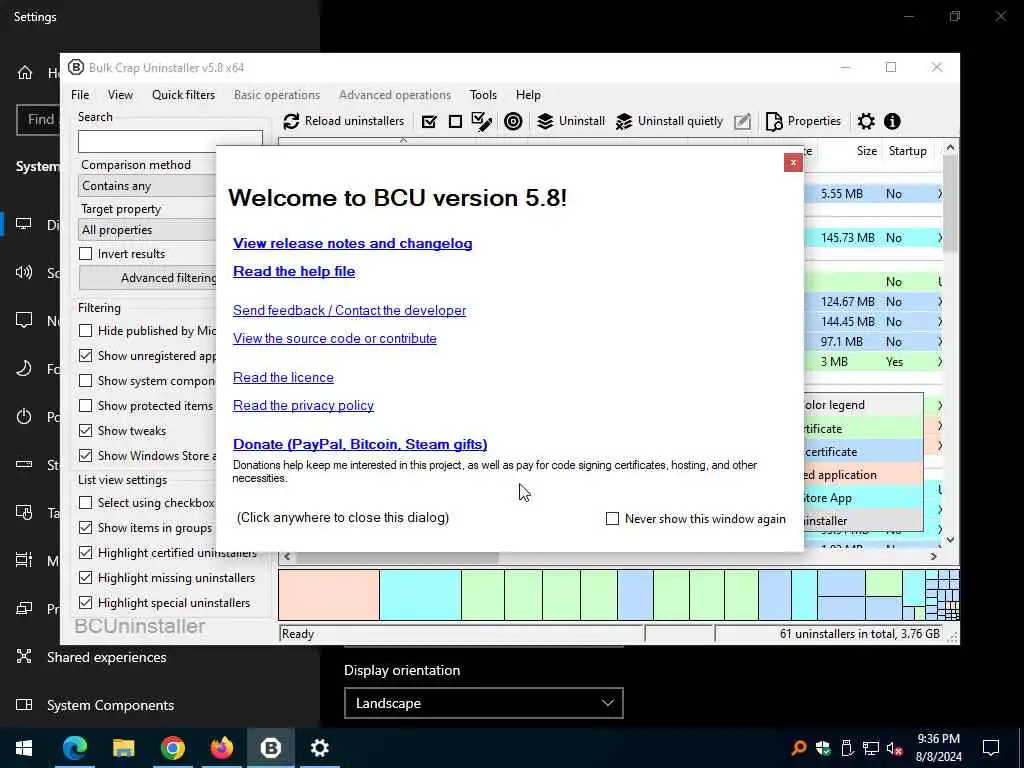The image size is (1024, 768).
Task: Click the Donate (PayPal, Bitcoin, Steam gifts) link
Action: pos(360,444)
